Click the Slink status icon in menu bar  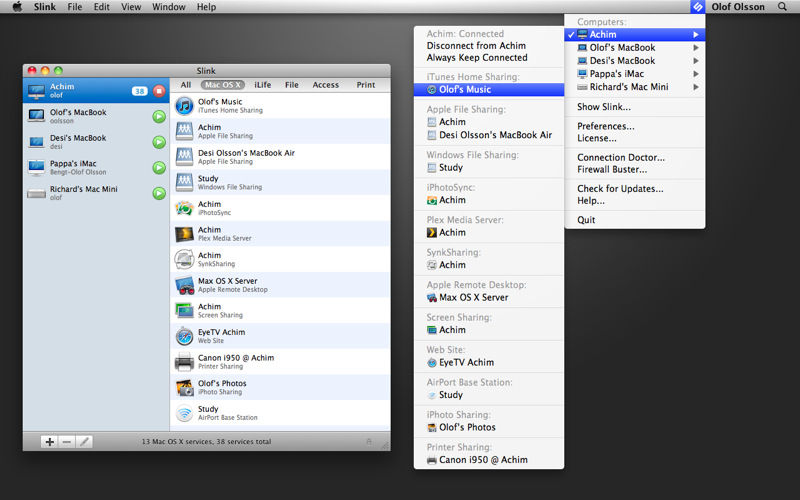coord(697,7)
